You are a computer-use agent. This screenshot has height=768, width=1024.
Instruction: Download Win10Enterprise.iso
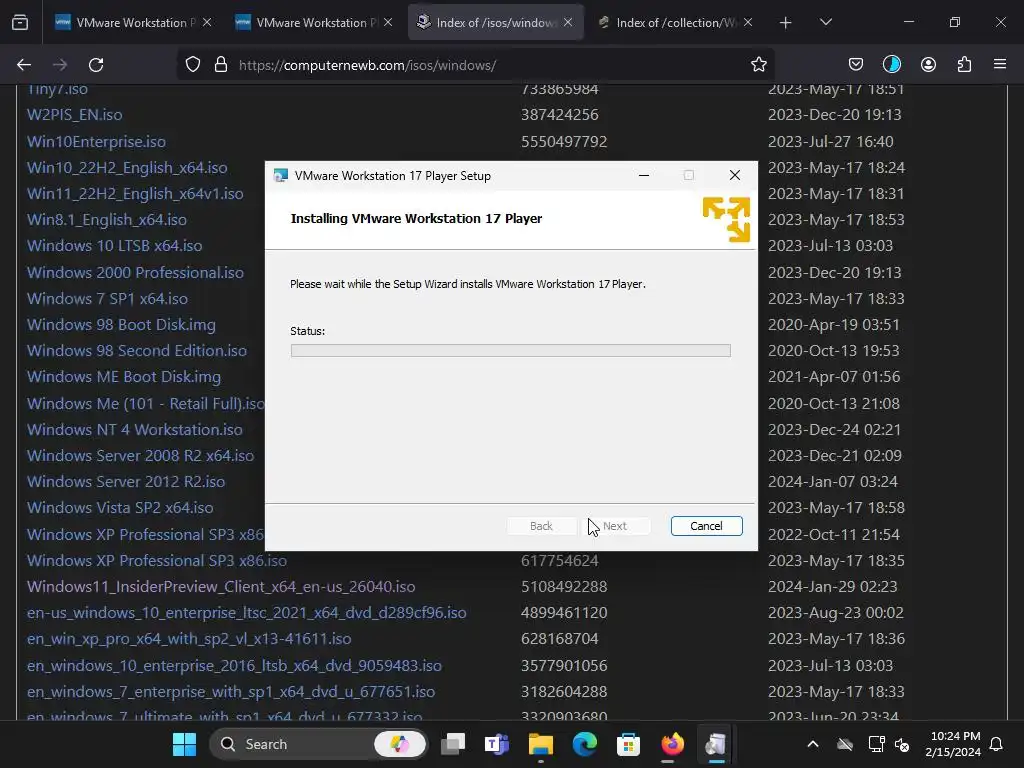[96, 142]
